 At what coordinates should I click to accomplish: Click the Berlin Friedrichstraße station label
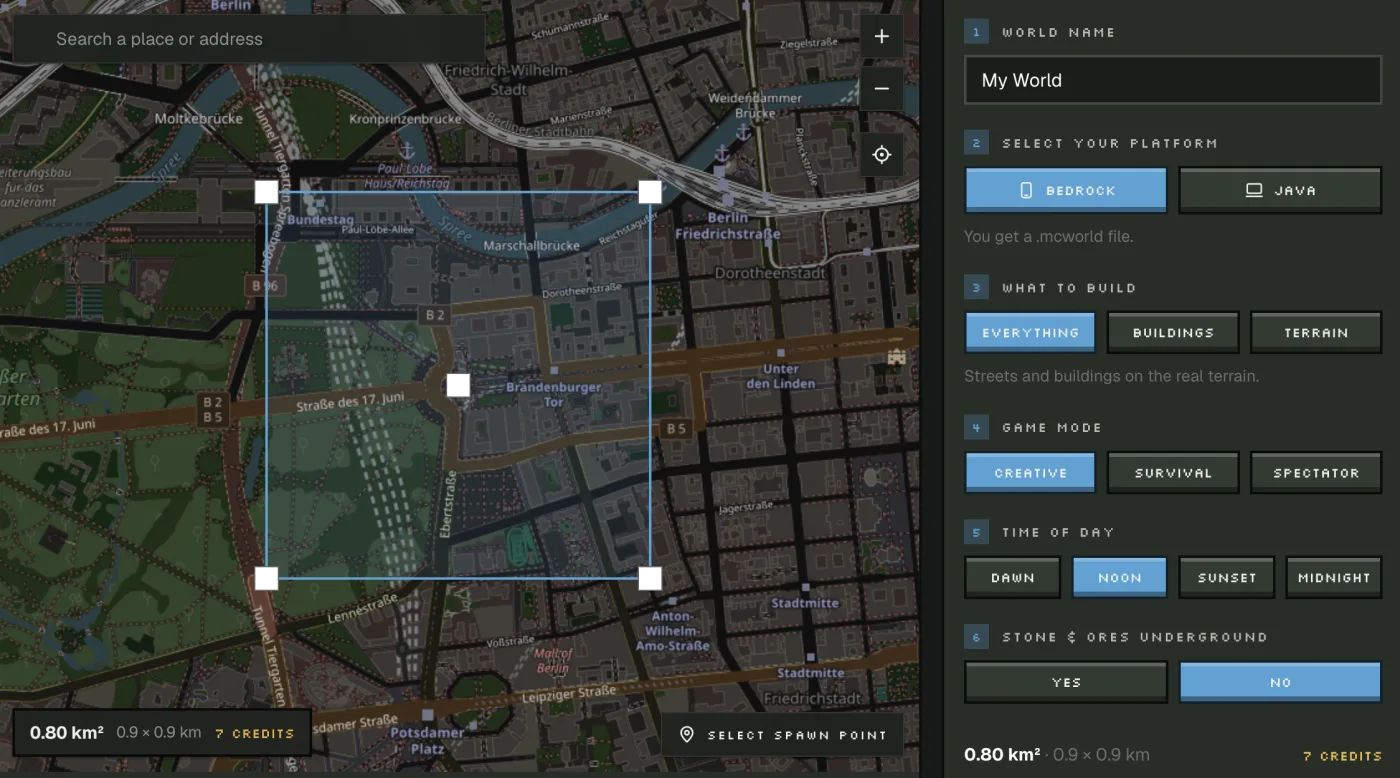[727, 226]
